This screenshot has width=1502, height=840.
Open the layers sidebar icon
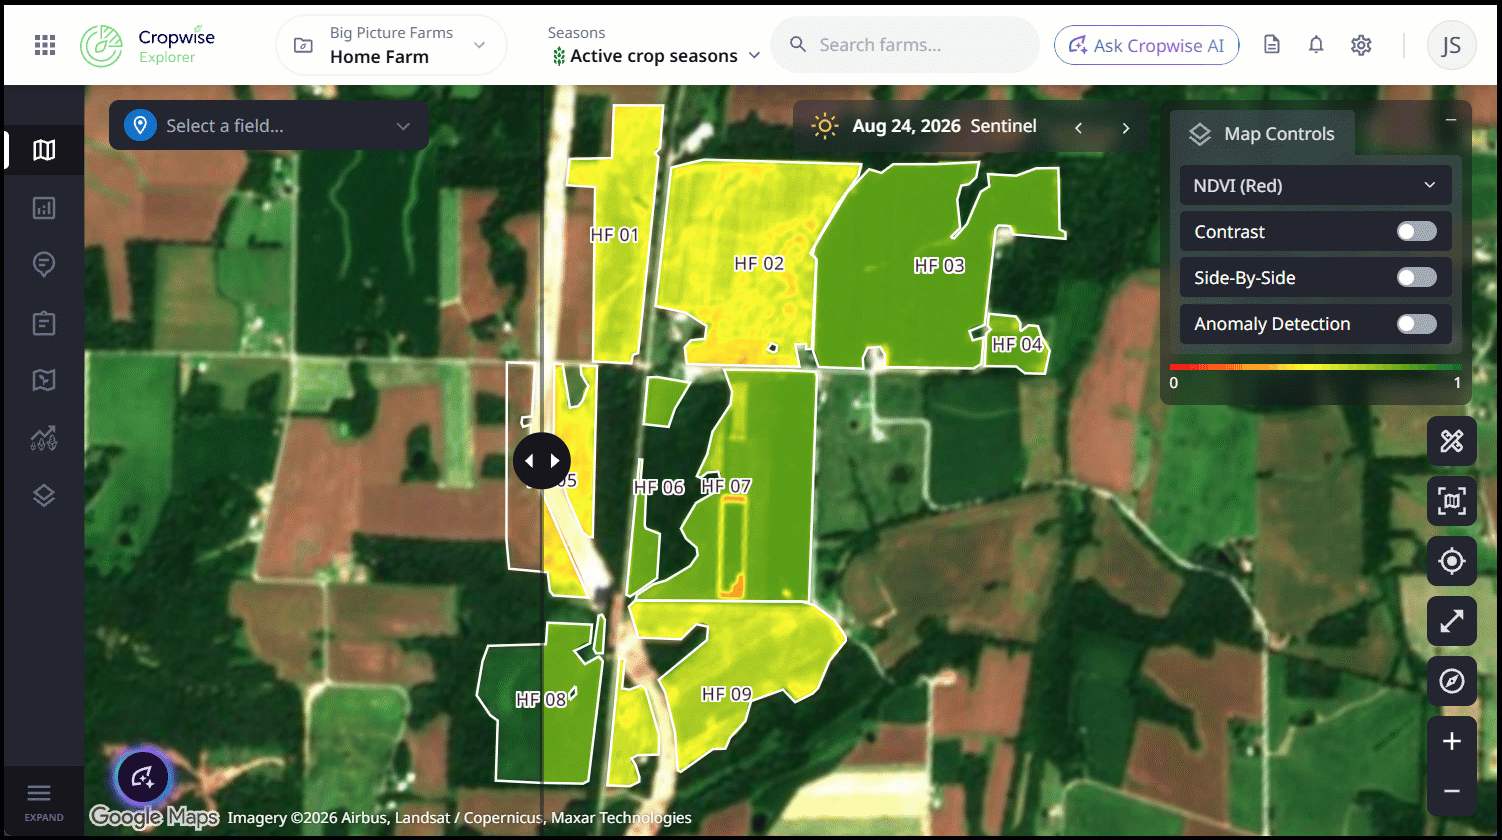44,496
